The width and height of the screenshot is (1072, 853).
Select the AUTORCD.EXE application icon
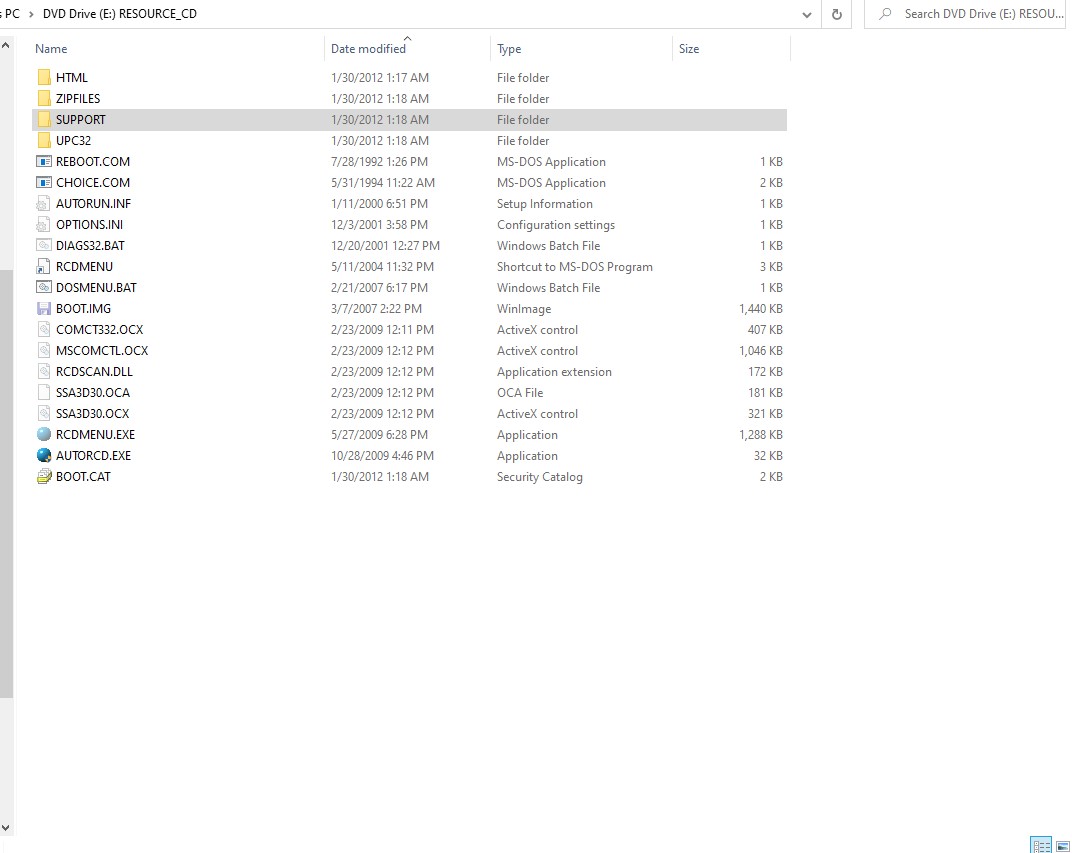pyautogui.click(x=43, y=456)
